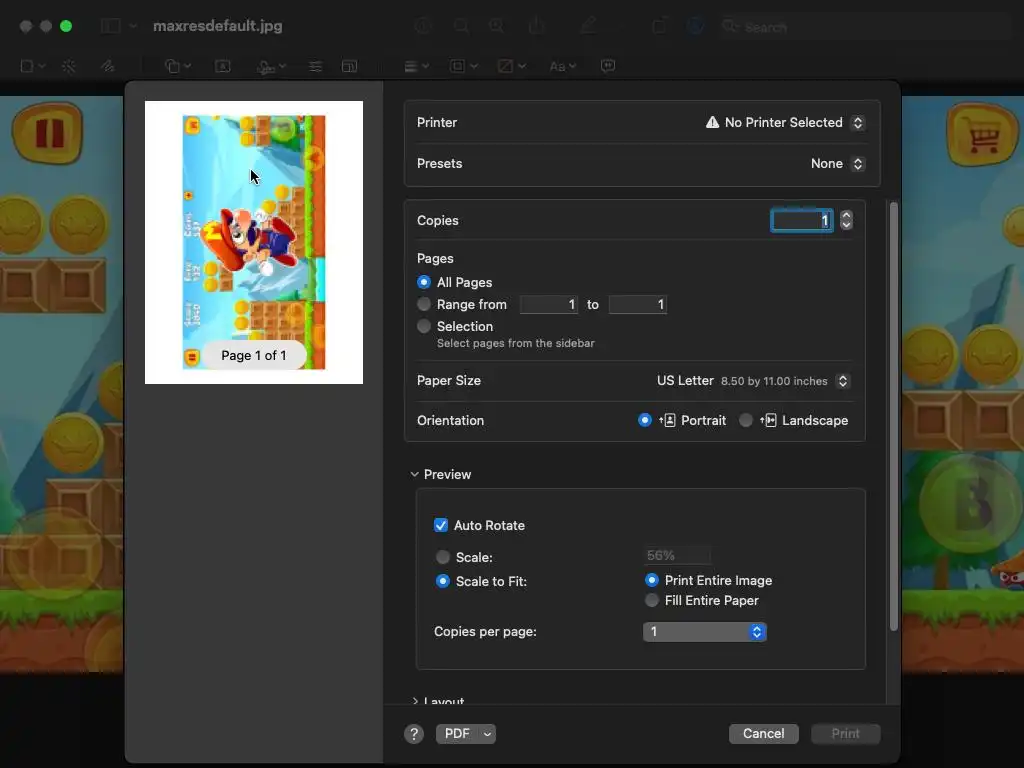Click the print options vertical scrollbar
1024x768 pixels.
[893, 416]
